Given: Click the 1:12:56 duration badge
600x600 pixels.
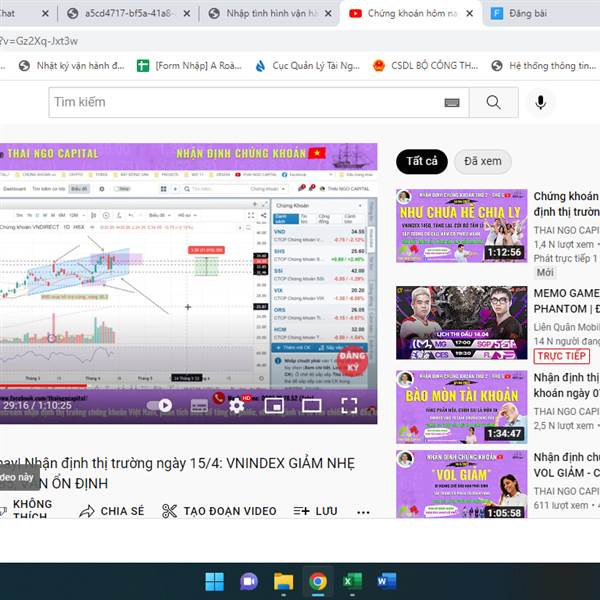Looking at the screenshot, I should (504, 252).
